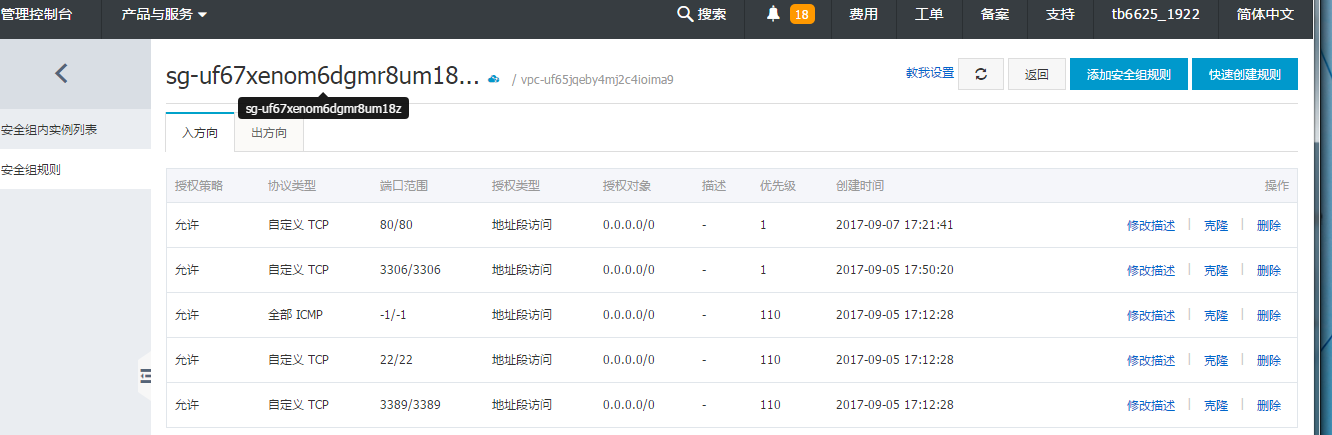Click the 授权策略 column header
Image resolution: width=1332 pixels, height=435 pixels.
(x=199, y=186)
